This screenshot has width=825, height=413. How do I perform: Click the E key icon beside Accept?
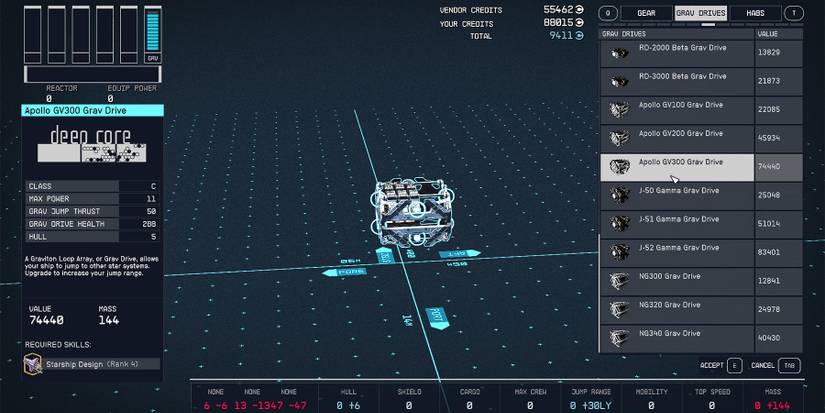click(734, 365)
